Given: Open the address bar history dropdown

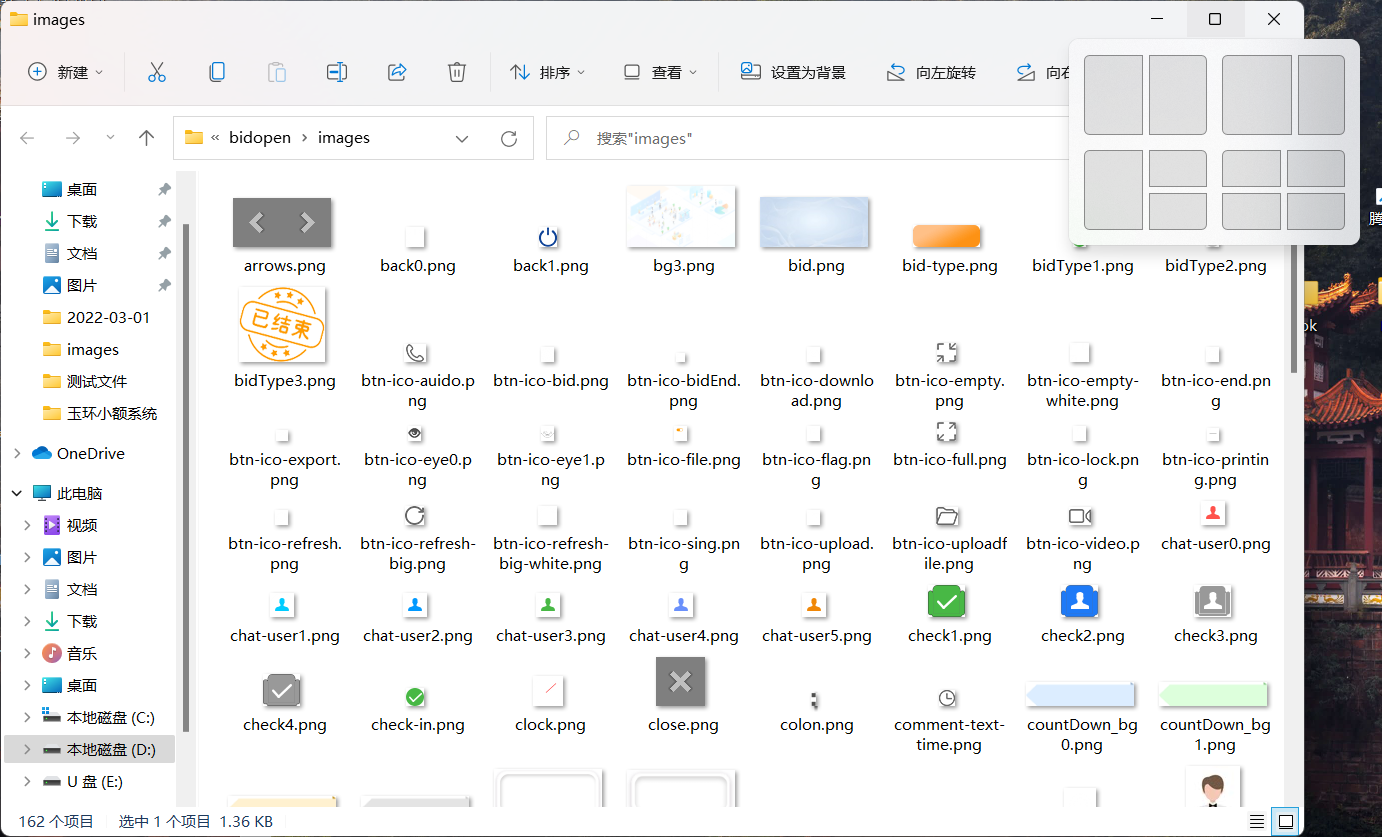Looking at the screenshot, I should pyautogui.click(x=462, y=138).
